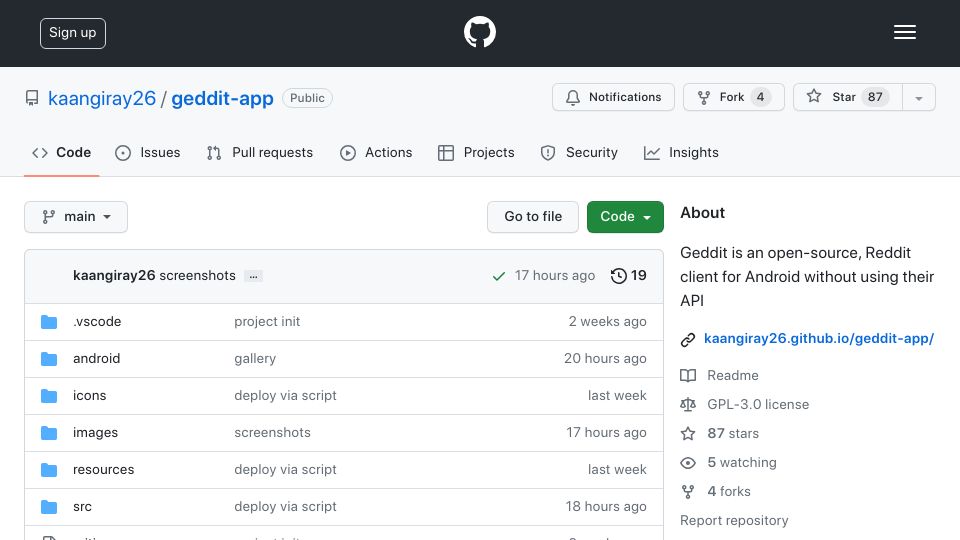The height and width of the screenshot is (540, 960).
Task: Click the eye icon beside 5 watching
Action: 688,463
